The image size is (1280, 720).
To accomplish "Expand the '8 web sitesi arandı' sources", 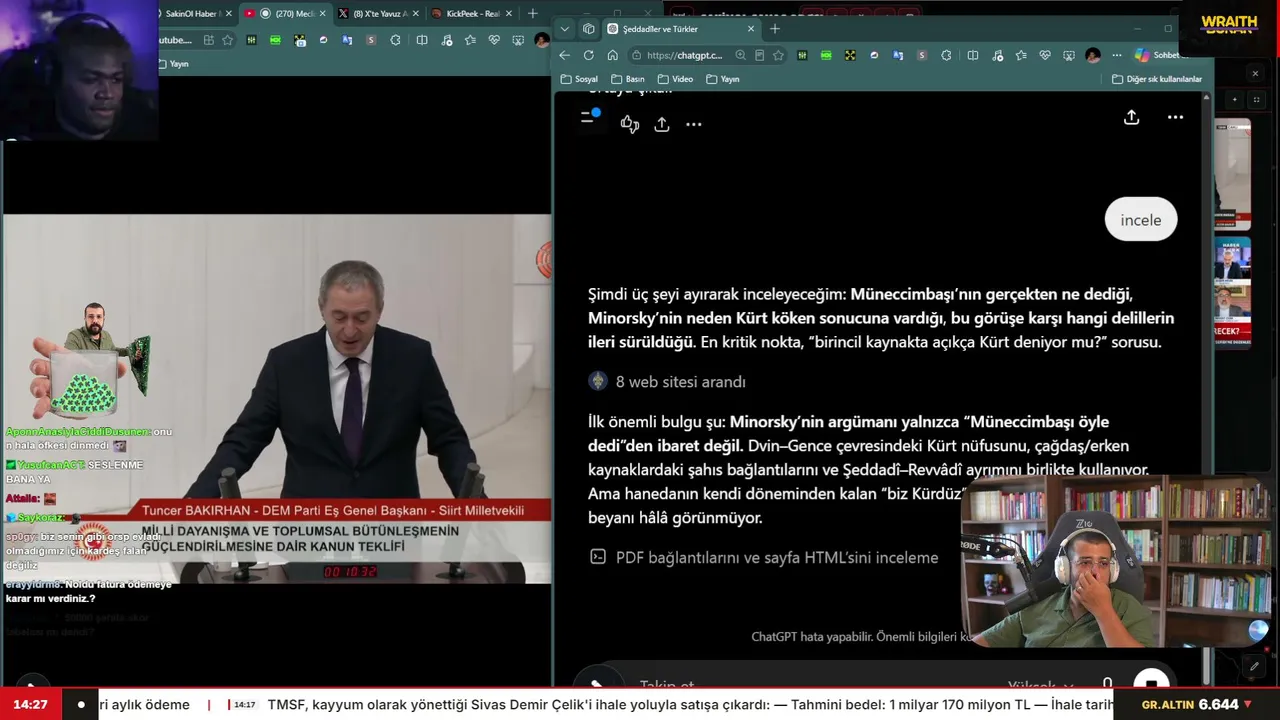I will point(667,382).
